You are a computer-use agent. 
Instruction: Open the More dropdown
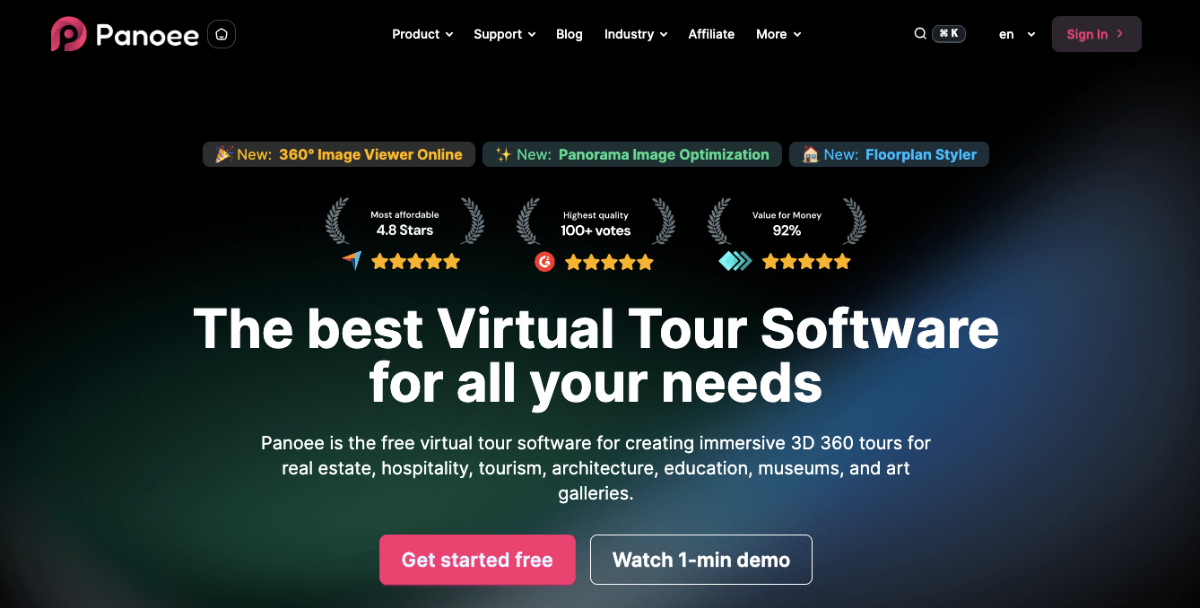coord(779,34)
